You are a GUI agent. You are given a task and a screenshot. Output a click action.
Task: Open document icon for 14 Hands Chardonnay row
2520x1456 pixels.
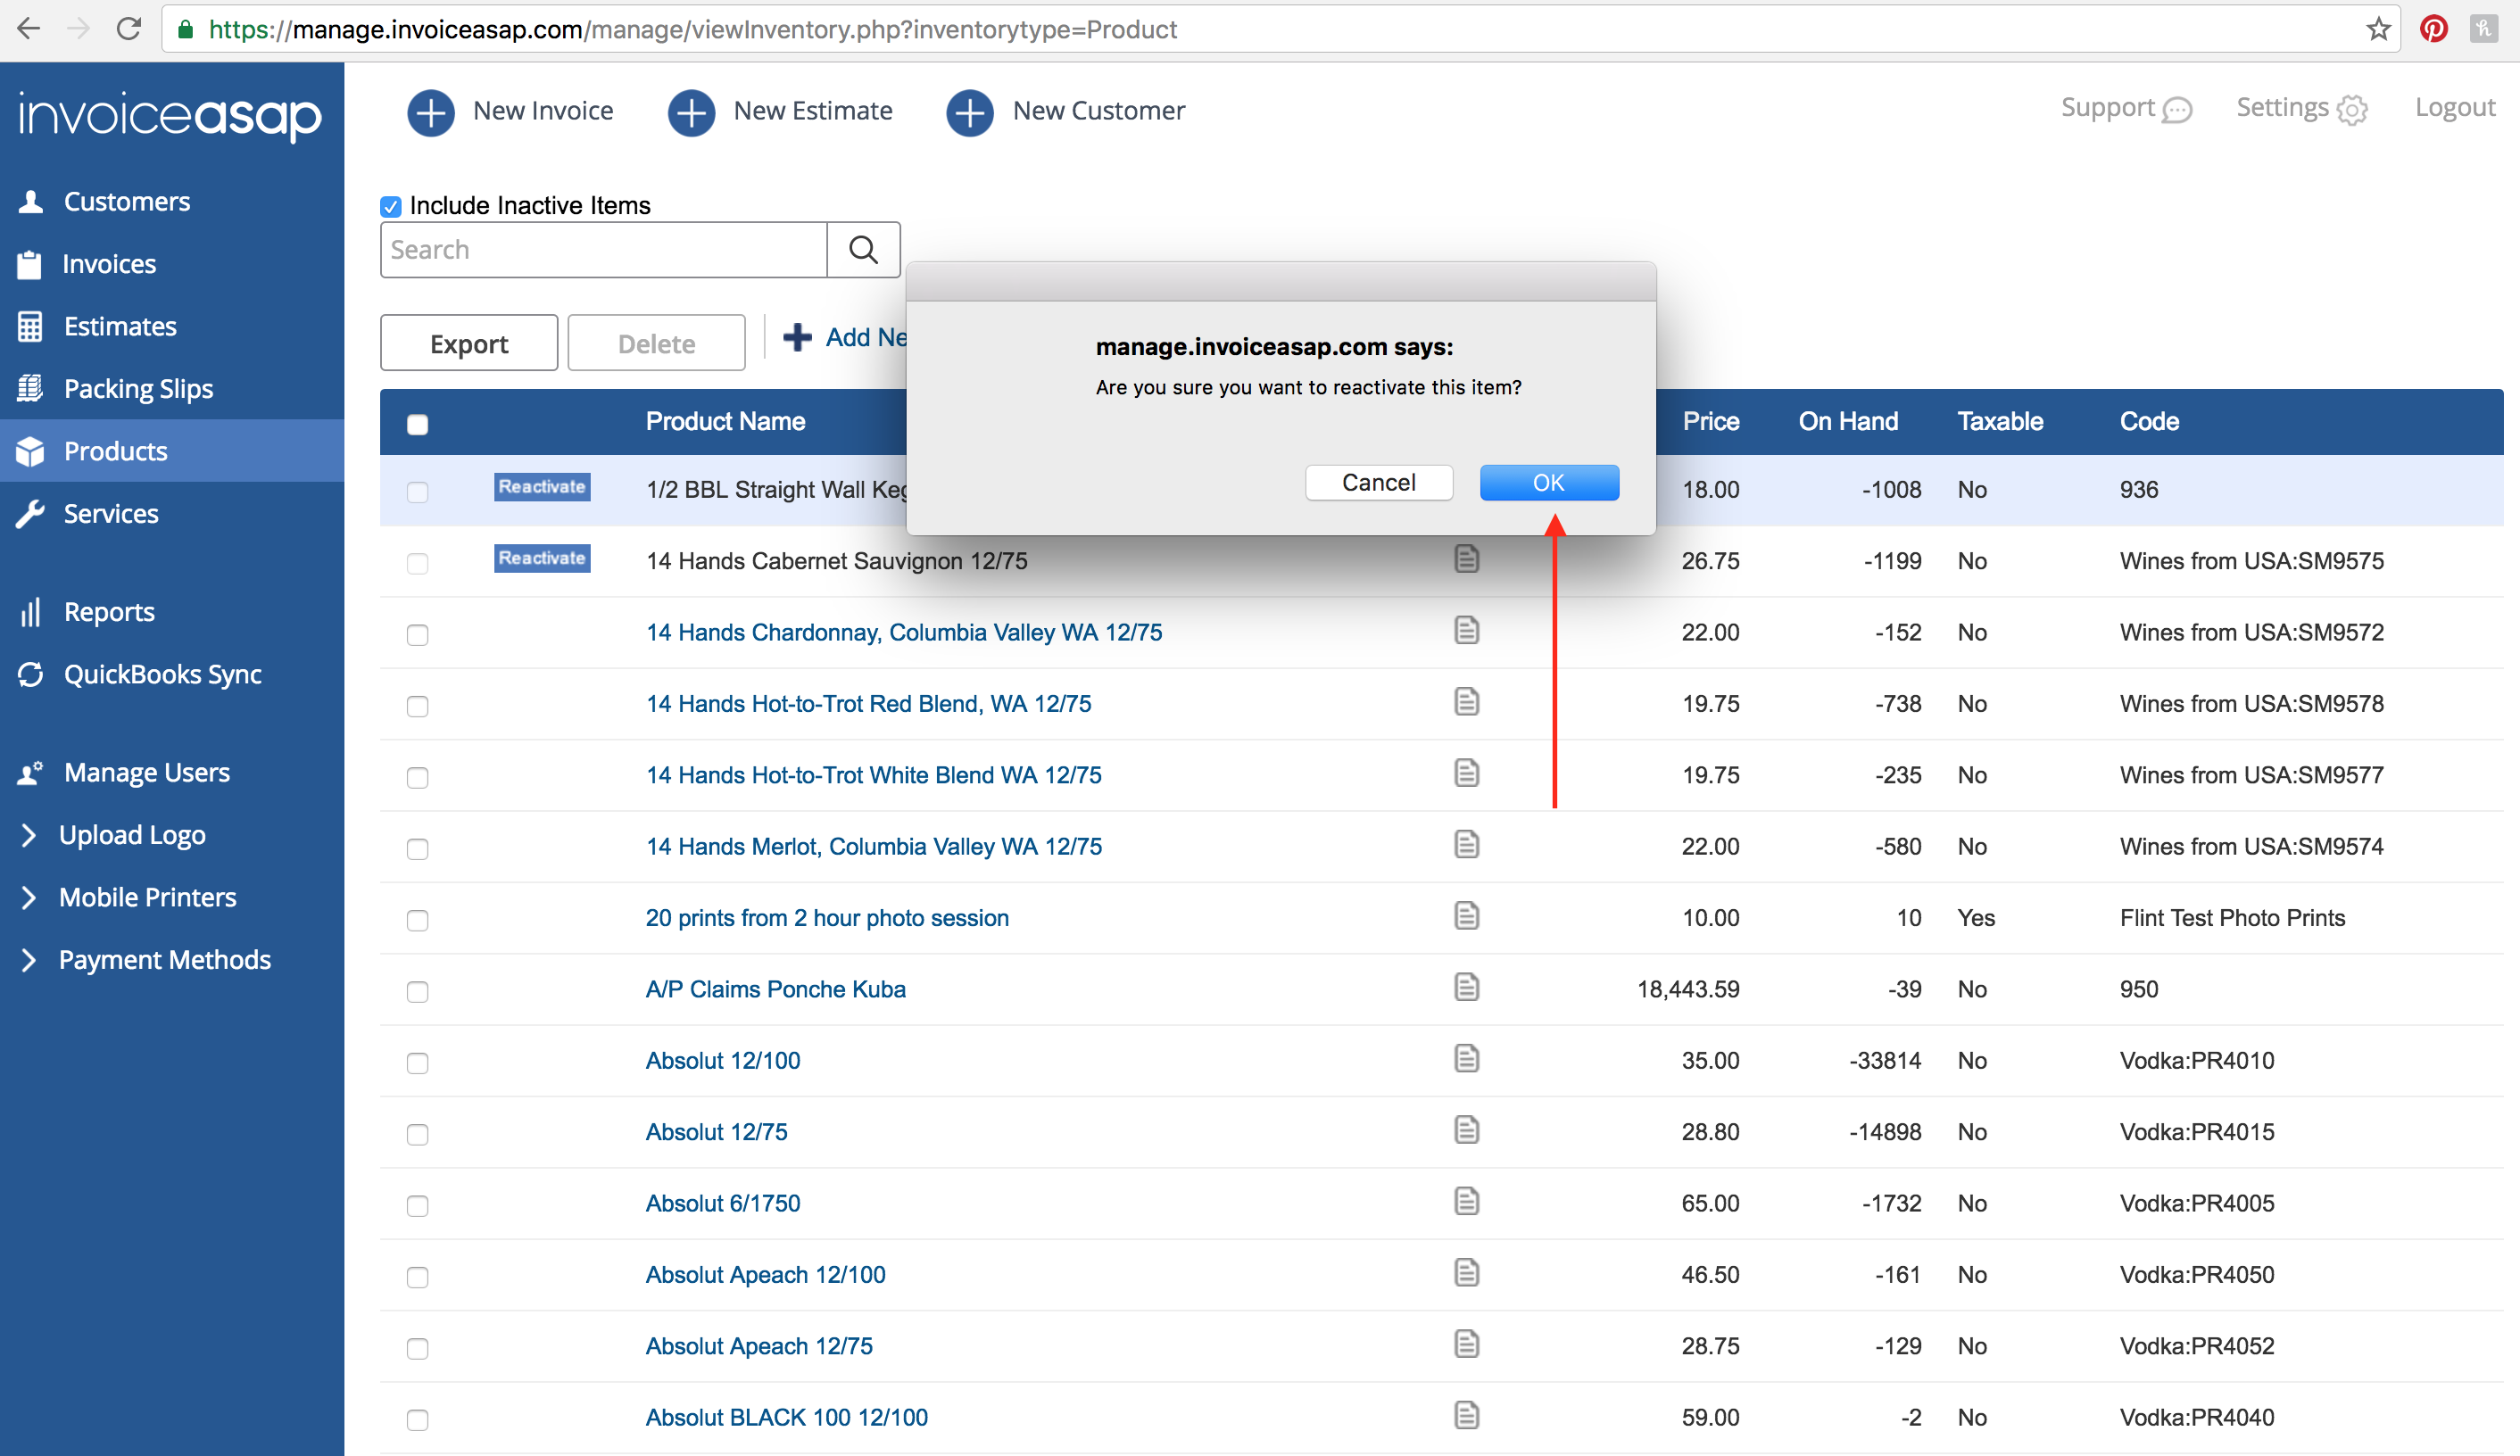pos(1466,630)
